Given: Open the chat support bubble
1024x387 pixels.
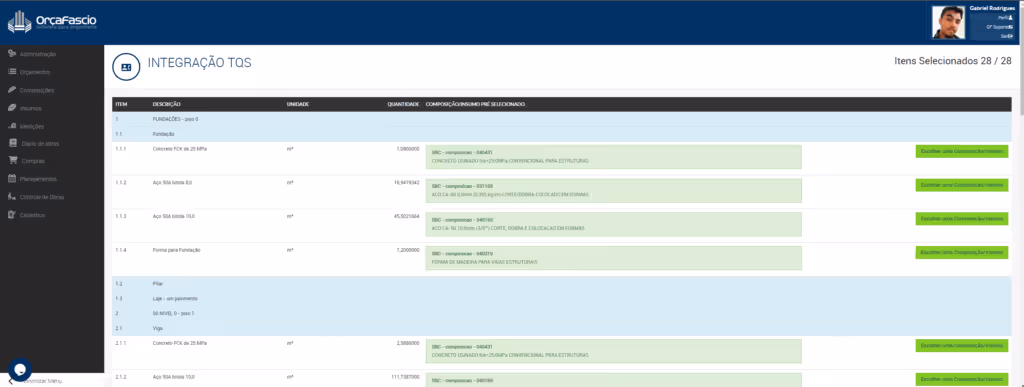Looking at the screenshot, I should (x=20, y=369).
